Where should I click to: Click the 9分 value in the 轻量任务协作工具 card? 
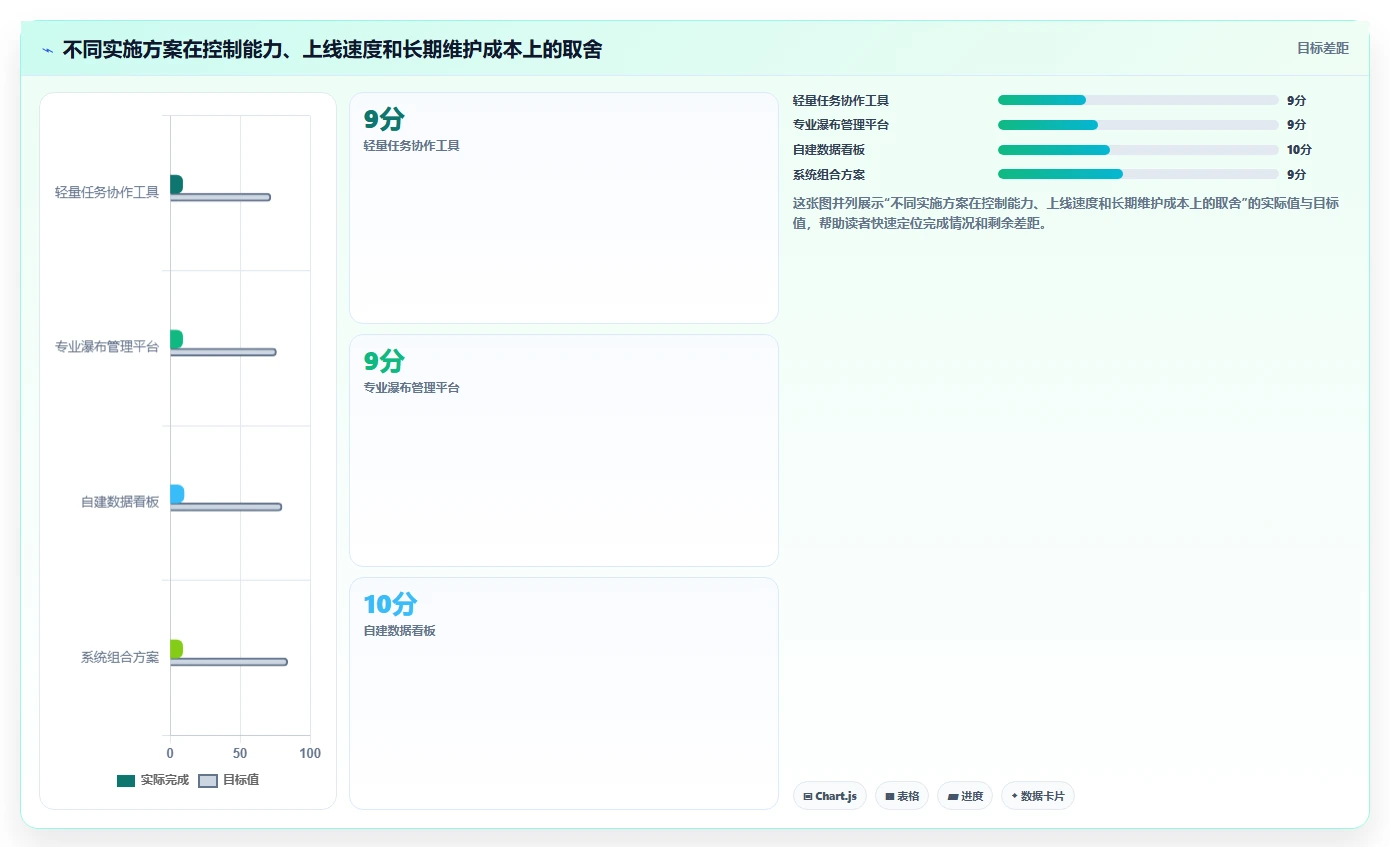[x=384, y=119]
